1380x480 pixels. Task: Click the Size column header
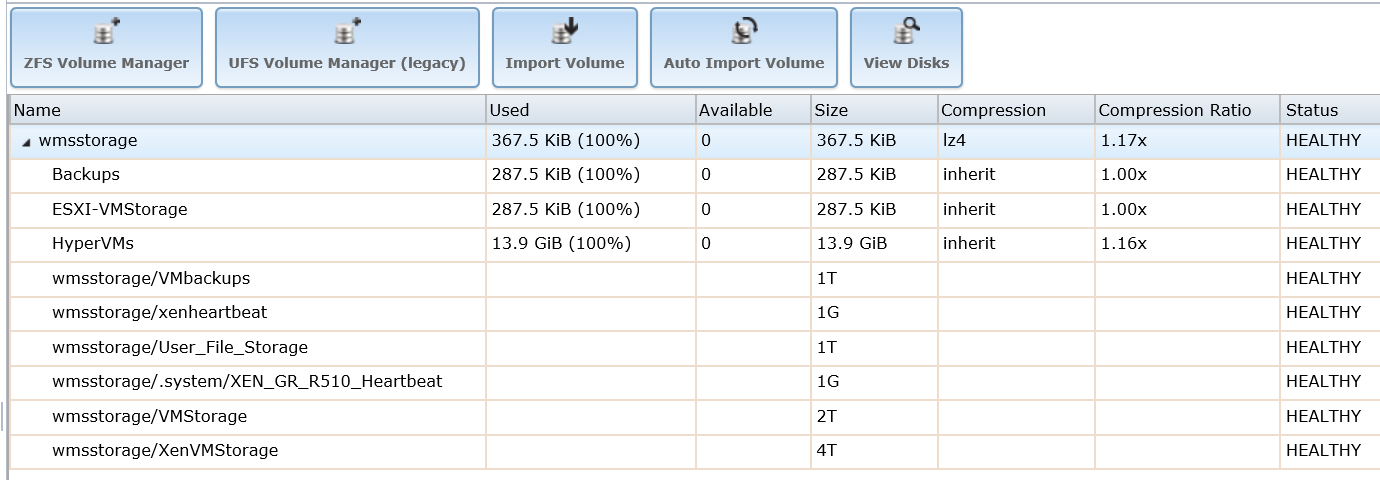874,110
